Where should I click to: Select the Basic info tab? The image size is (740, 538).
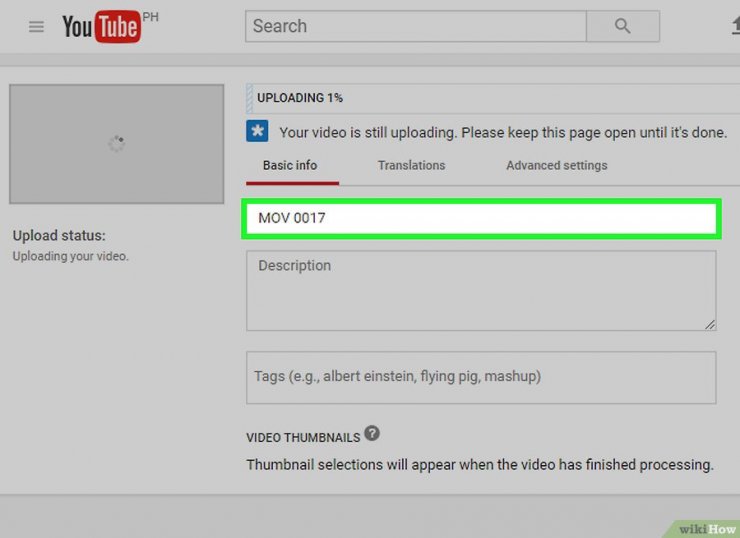[x=290, y=165]
